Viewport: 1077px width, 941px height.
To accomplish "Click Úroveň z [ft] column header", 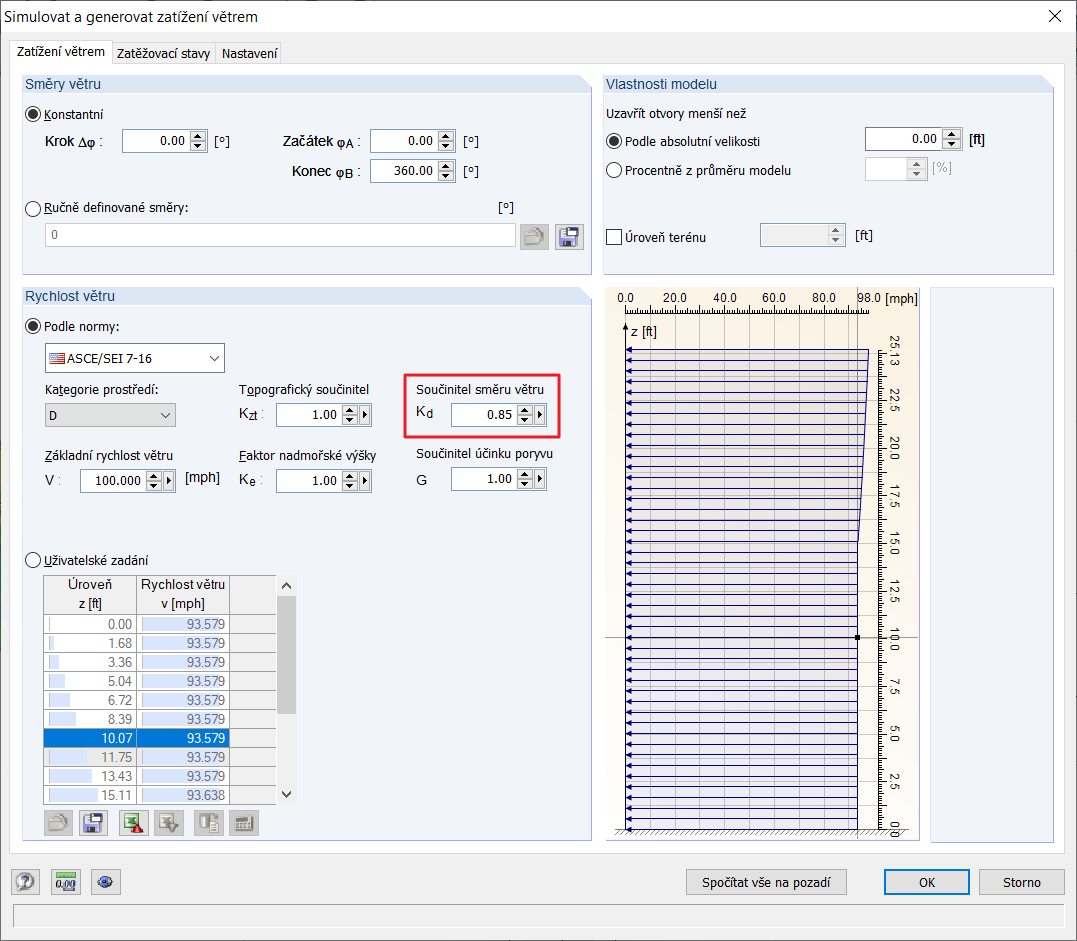I will (90, 594).
